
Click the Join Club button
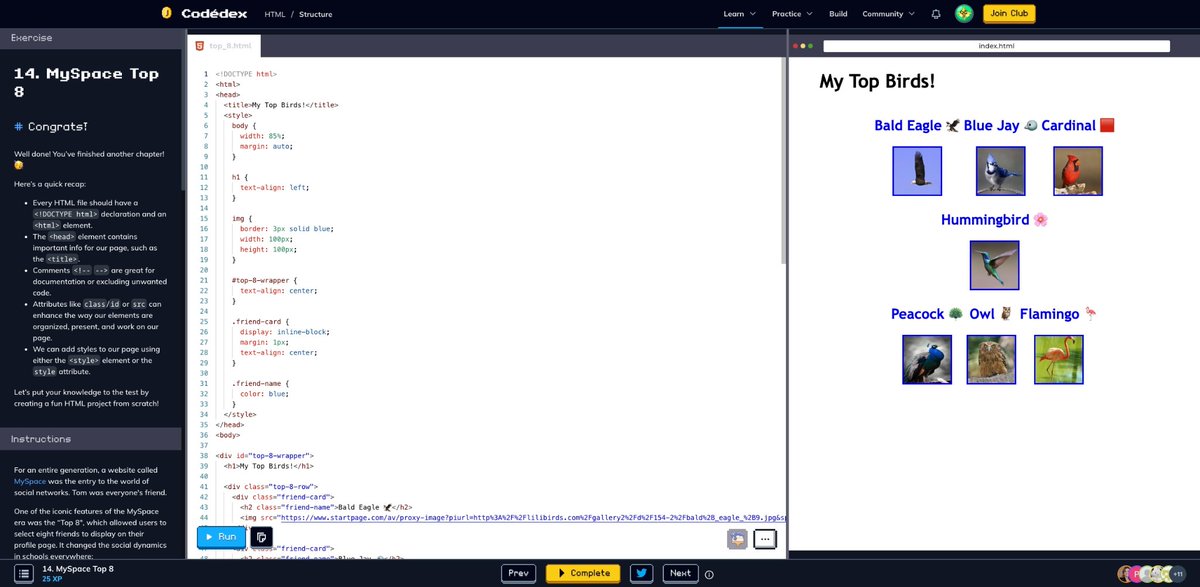(1008, 13)
